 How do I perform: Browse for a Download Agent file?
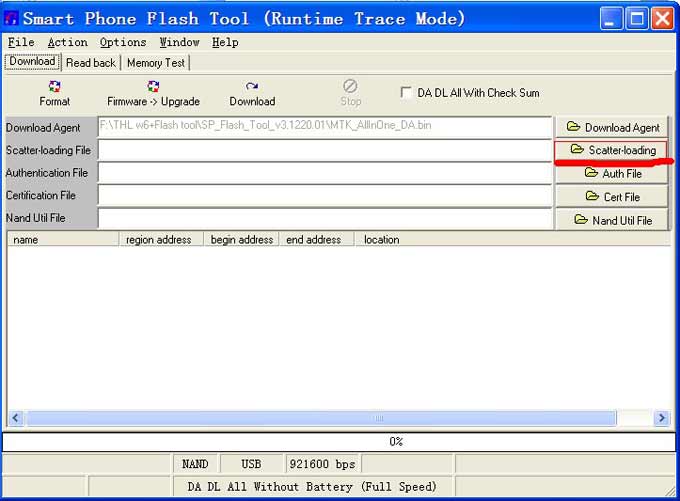point(612,128)
